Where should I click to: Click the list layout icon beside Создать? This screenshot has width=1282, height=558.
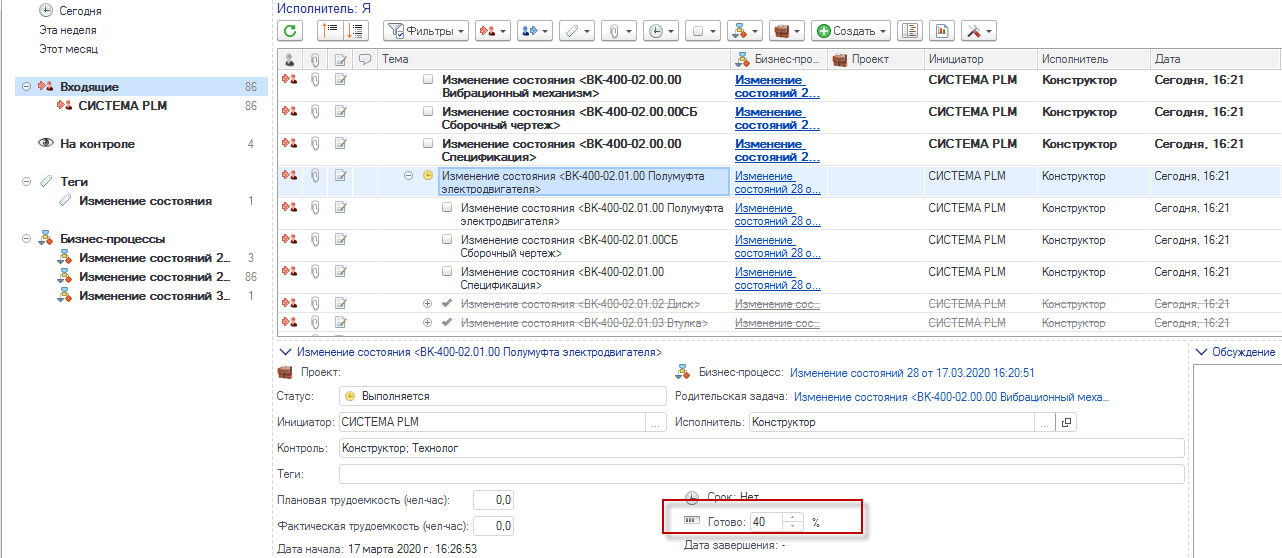click(910, 31)
